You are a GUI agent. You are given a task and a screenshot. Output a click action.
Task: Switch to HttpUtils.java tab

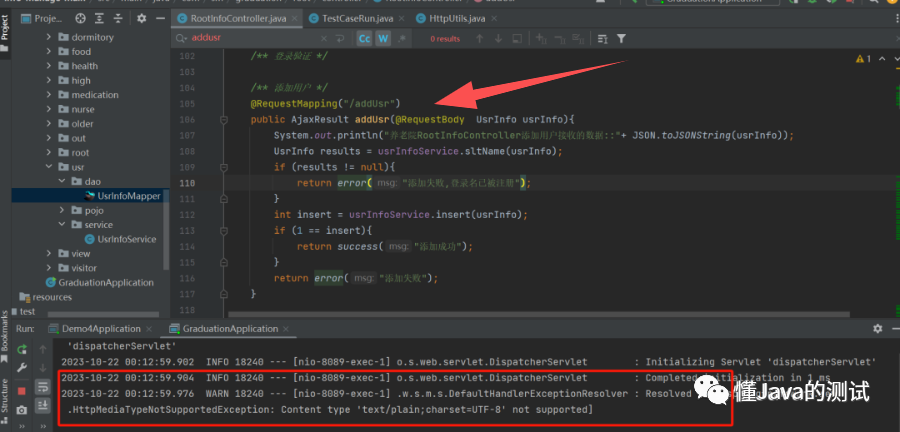(457, 18)
